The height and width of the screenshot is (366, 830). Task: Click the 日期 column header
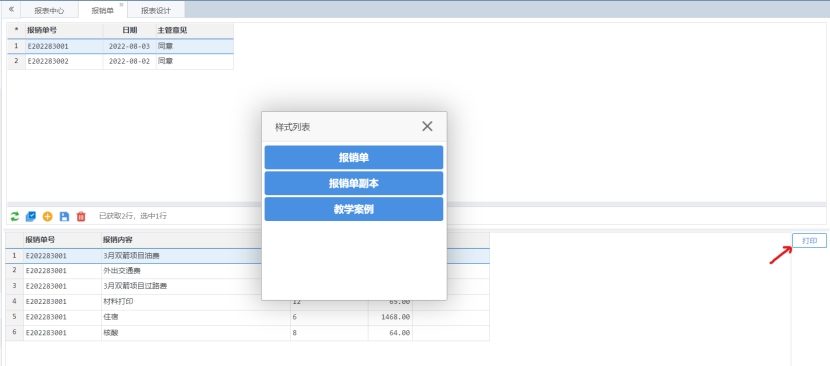tap(130, 30)
